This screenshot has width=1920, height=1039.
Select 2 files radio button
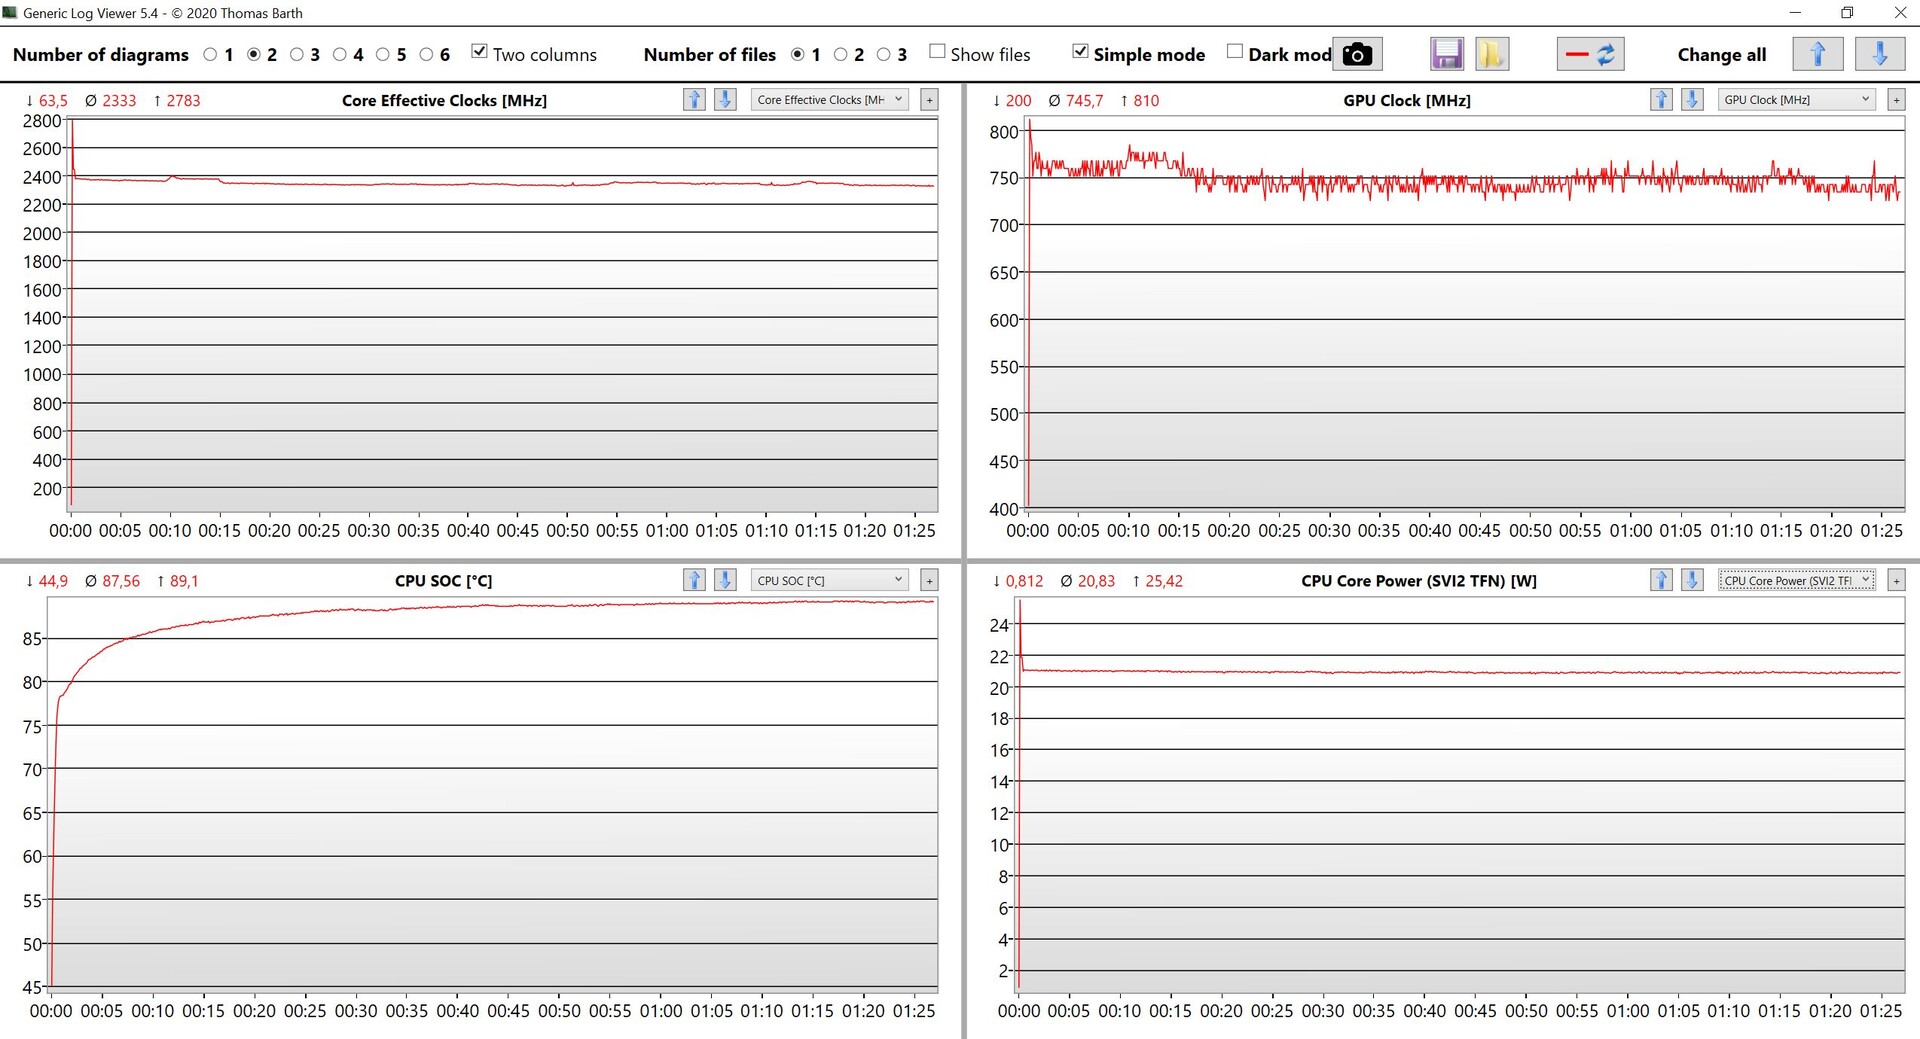pos(840,55)
